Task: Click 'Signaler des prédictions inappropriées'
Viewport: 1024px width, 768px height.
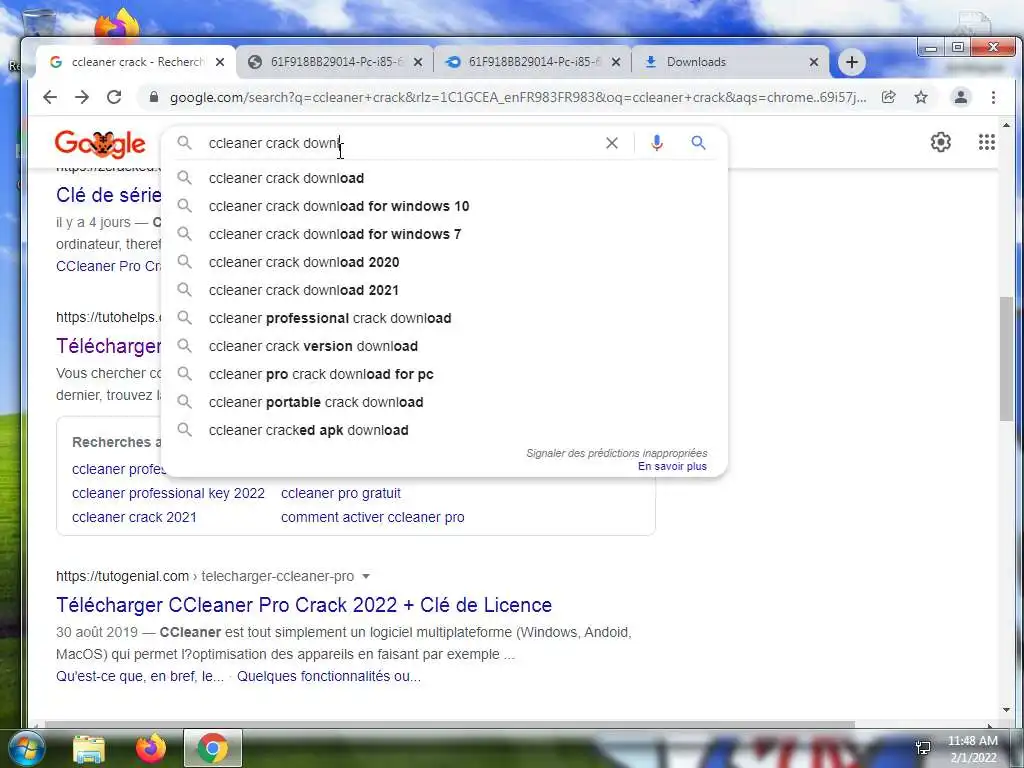Action: click(x=616, y=453)
